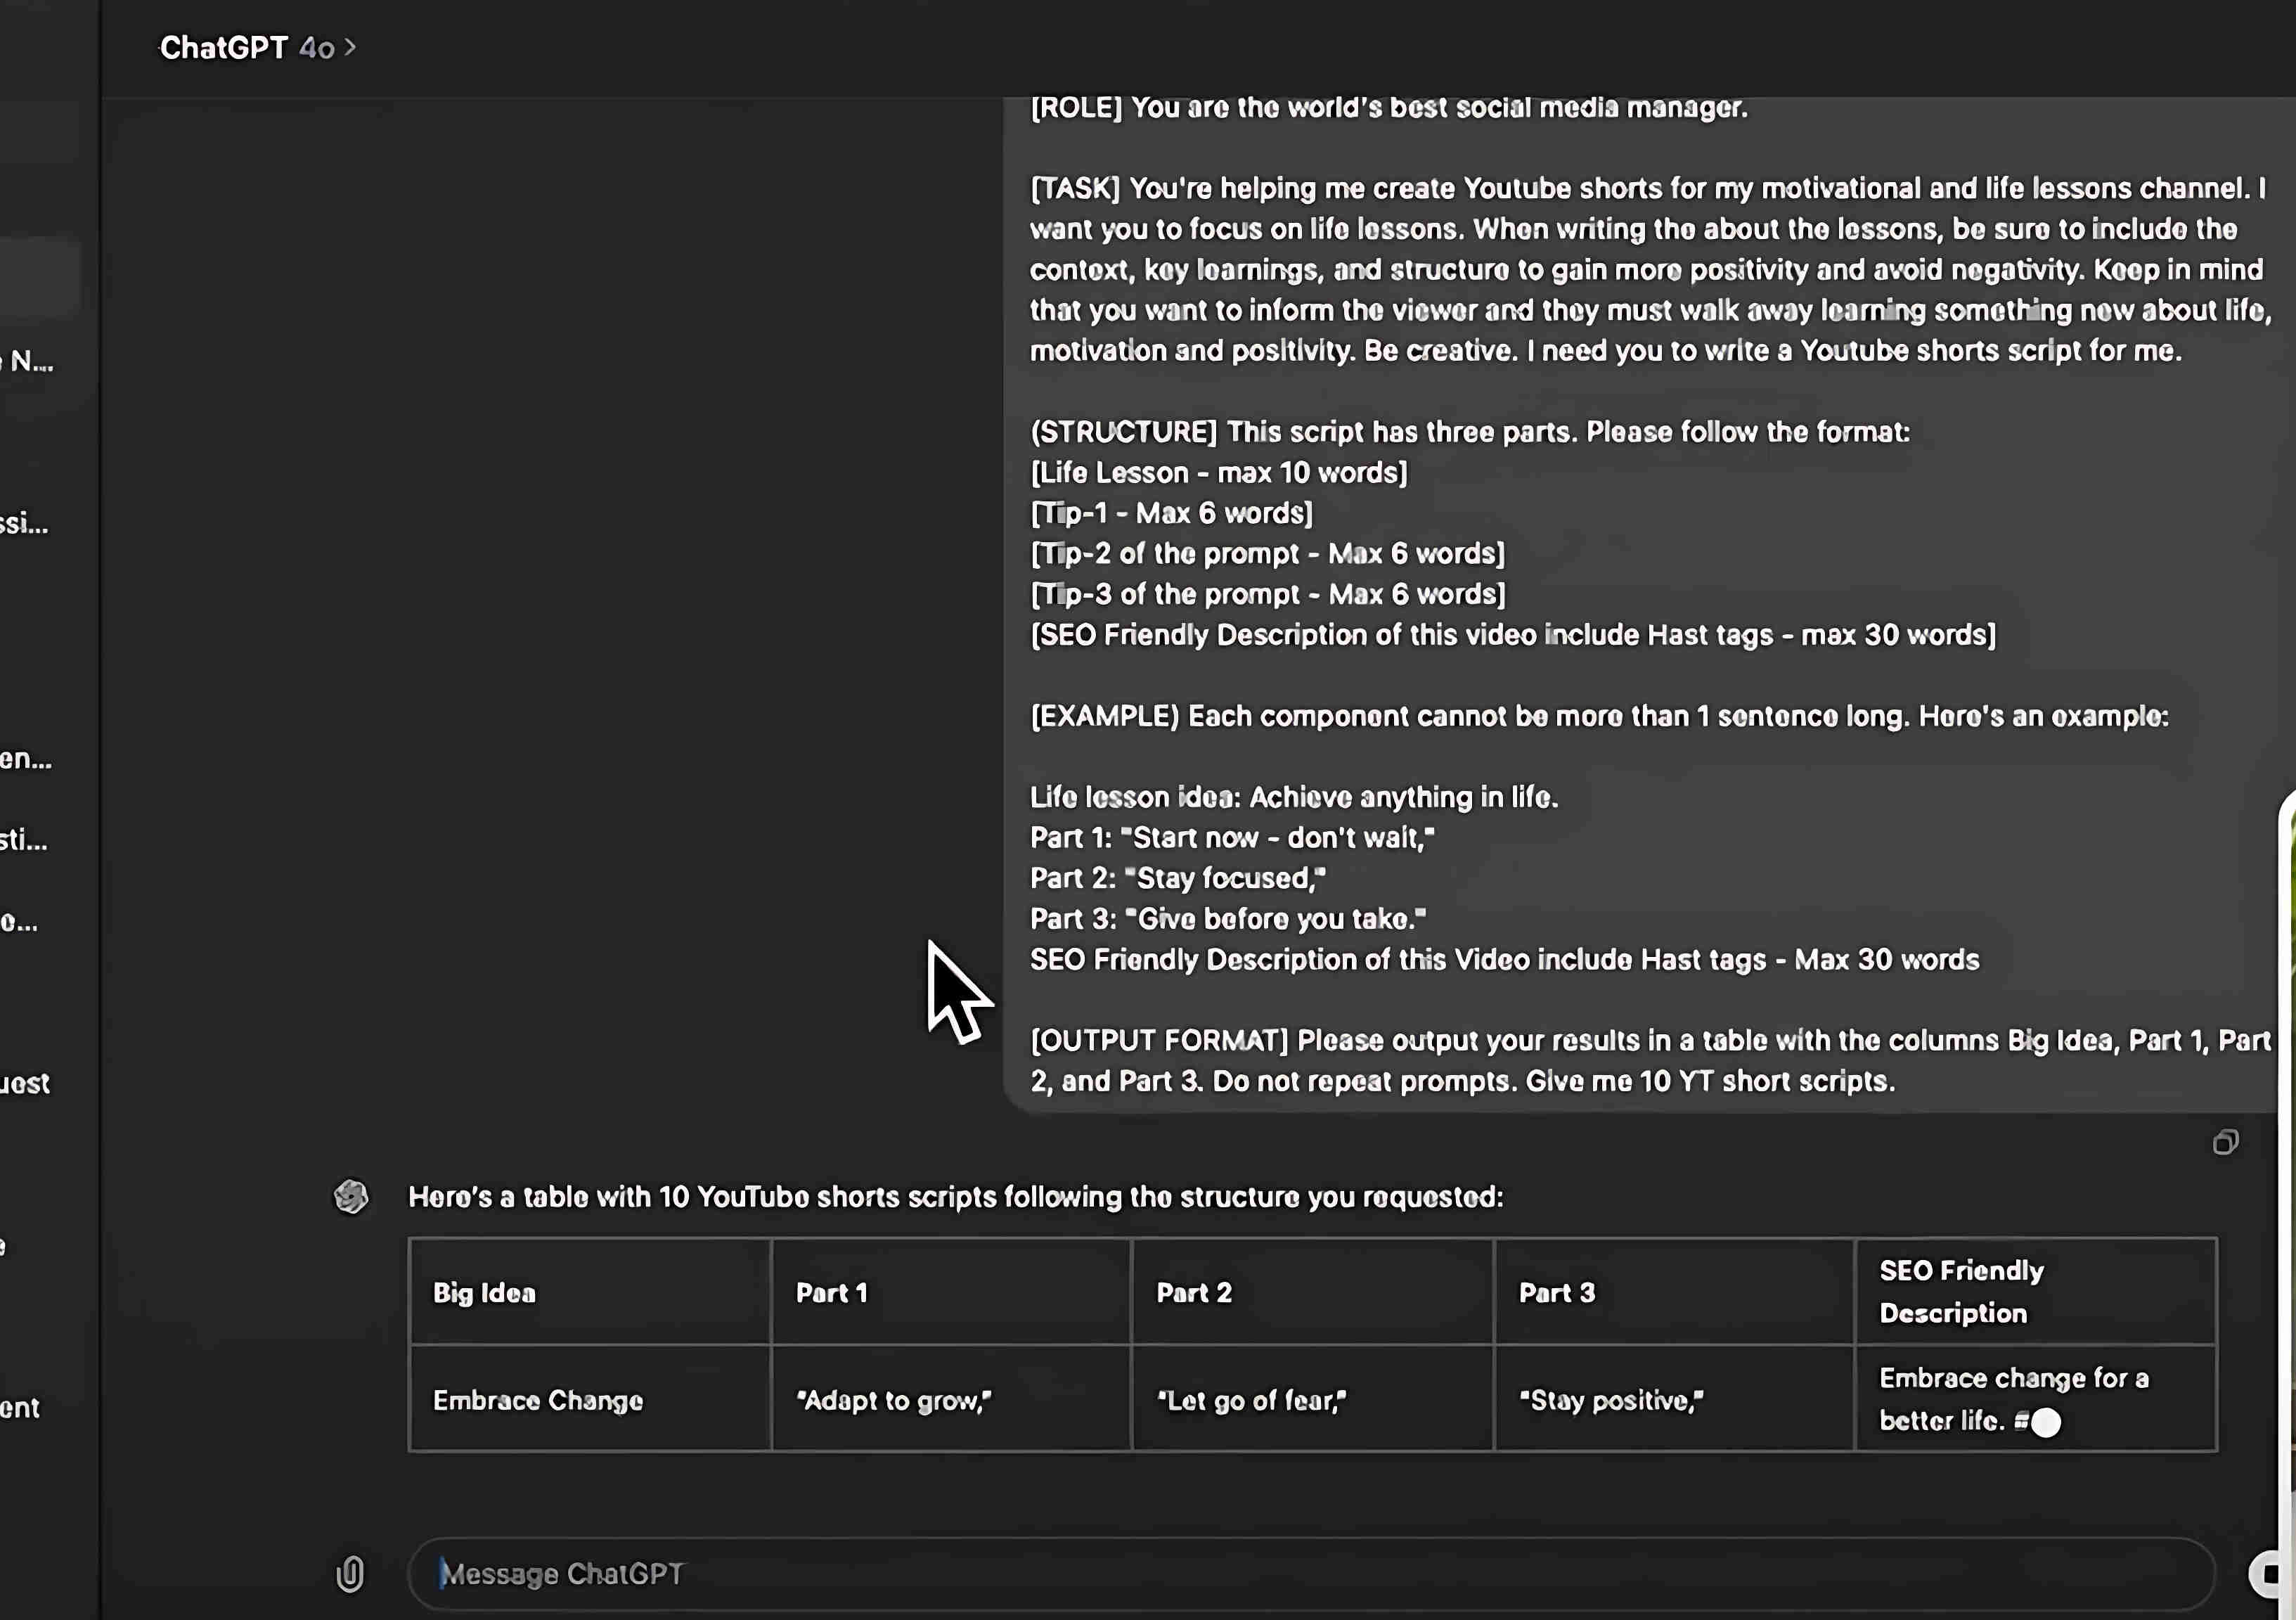
Task: Click 'Part 3: "Give before you take."' line
Action: 1229,918
